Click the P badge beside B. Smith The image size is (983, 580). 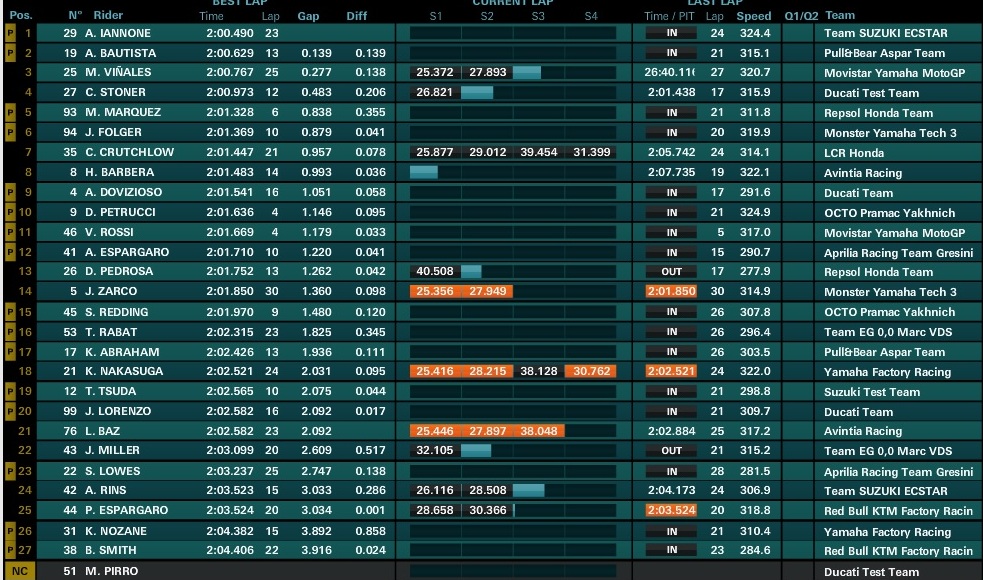(x=10, y=550)
